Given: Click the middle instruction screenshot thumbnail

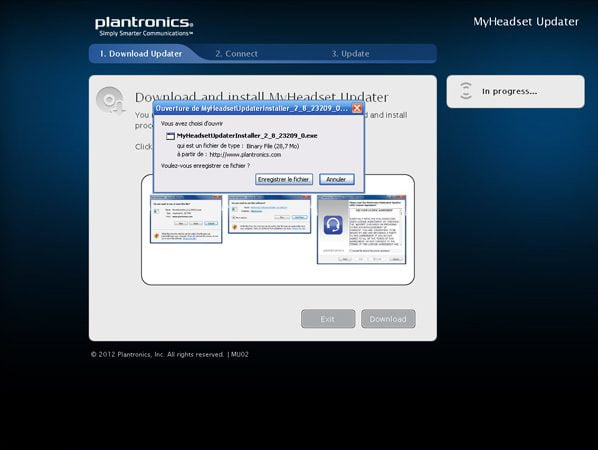Looking at the screenshot, I should click(270, 214).
